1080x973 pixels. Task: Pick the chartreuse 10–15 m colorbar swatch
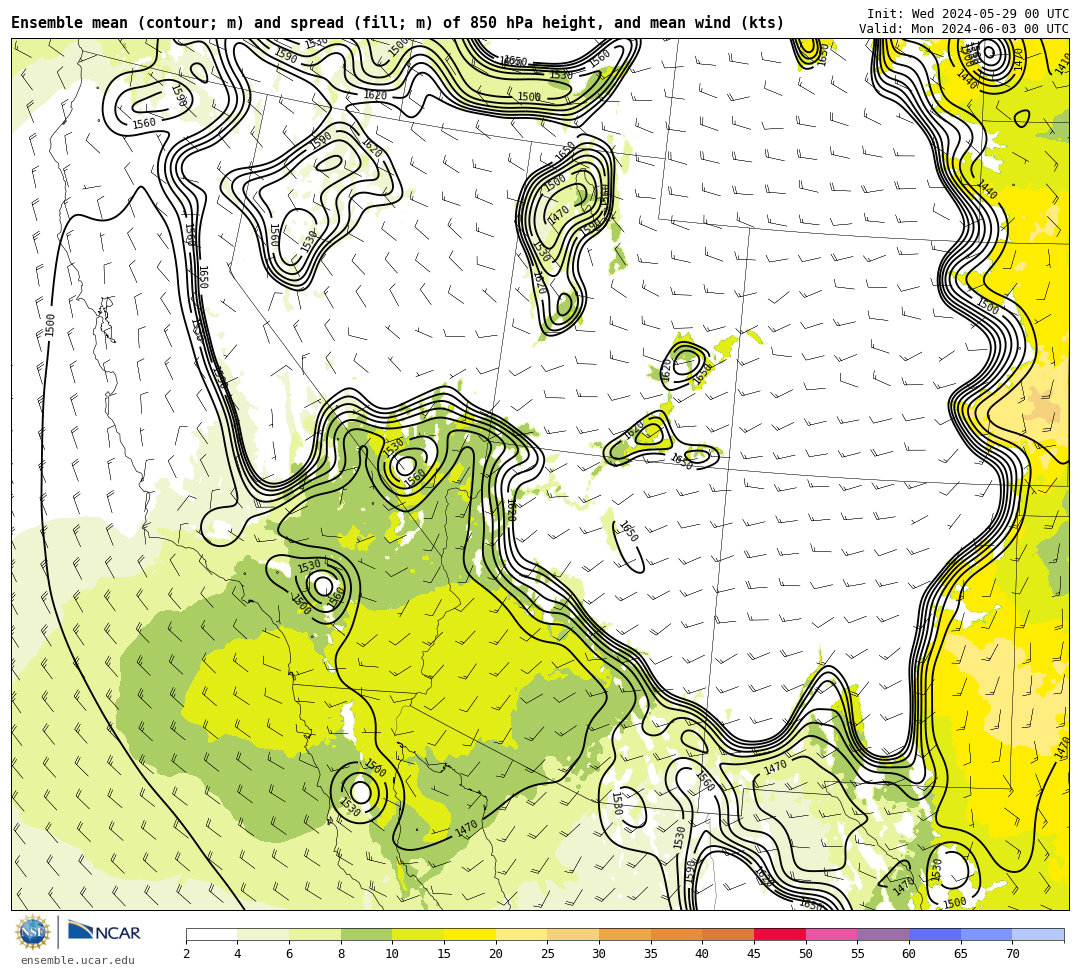tap(418, 934)
